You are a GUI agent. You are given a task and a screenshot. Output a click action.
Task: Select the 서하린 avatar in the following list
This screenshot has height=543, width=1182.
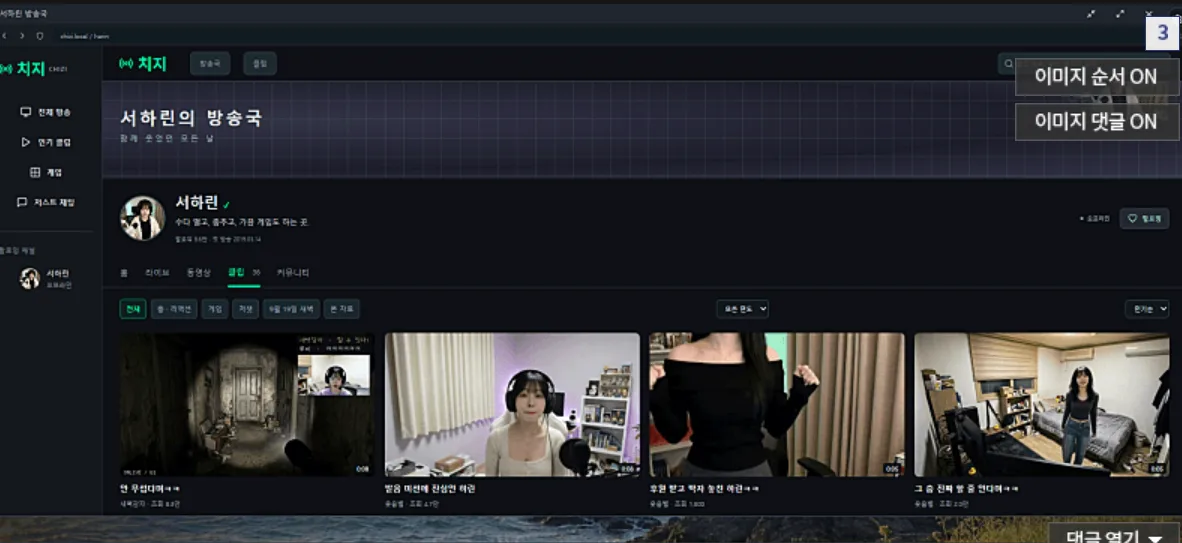[x=29, y=278]
